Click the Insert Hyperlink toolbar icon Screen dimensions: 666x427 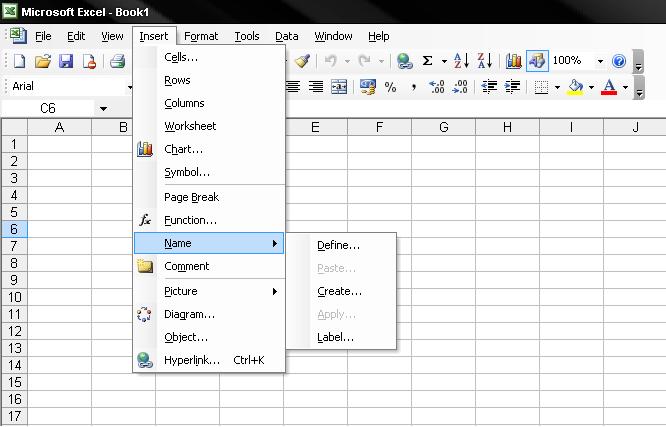pyautogui.click(x=404, y=61)
